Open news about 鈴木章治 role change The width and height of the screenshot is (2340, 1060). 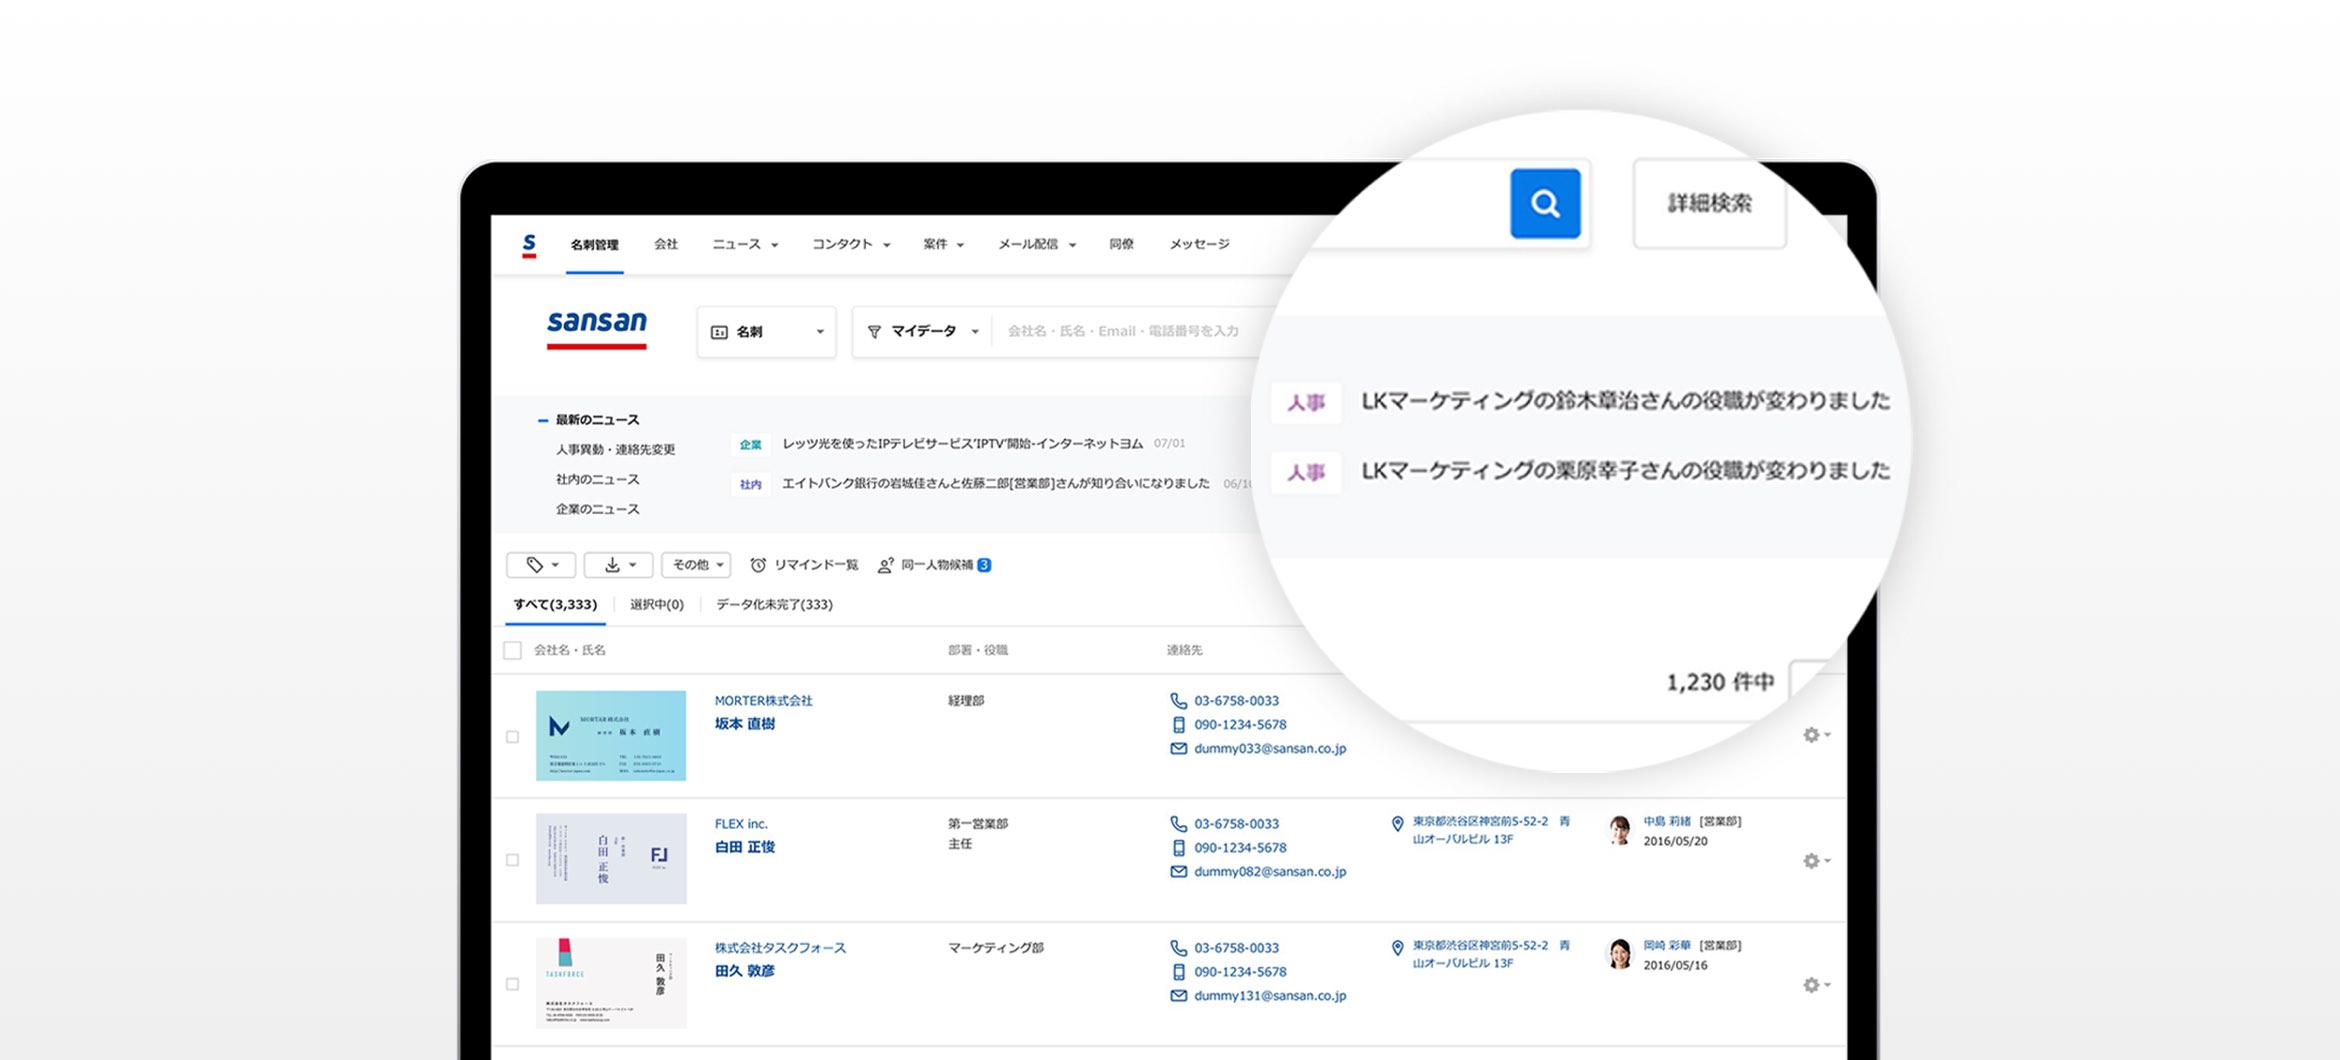(x=1625, y=401)
